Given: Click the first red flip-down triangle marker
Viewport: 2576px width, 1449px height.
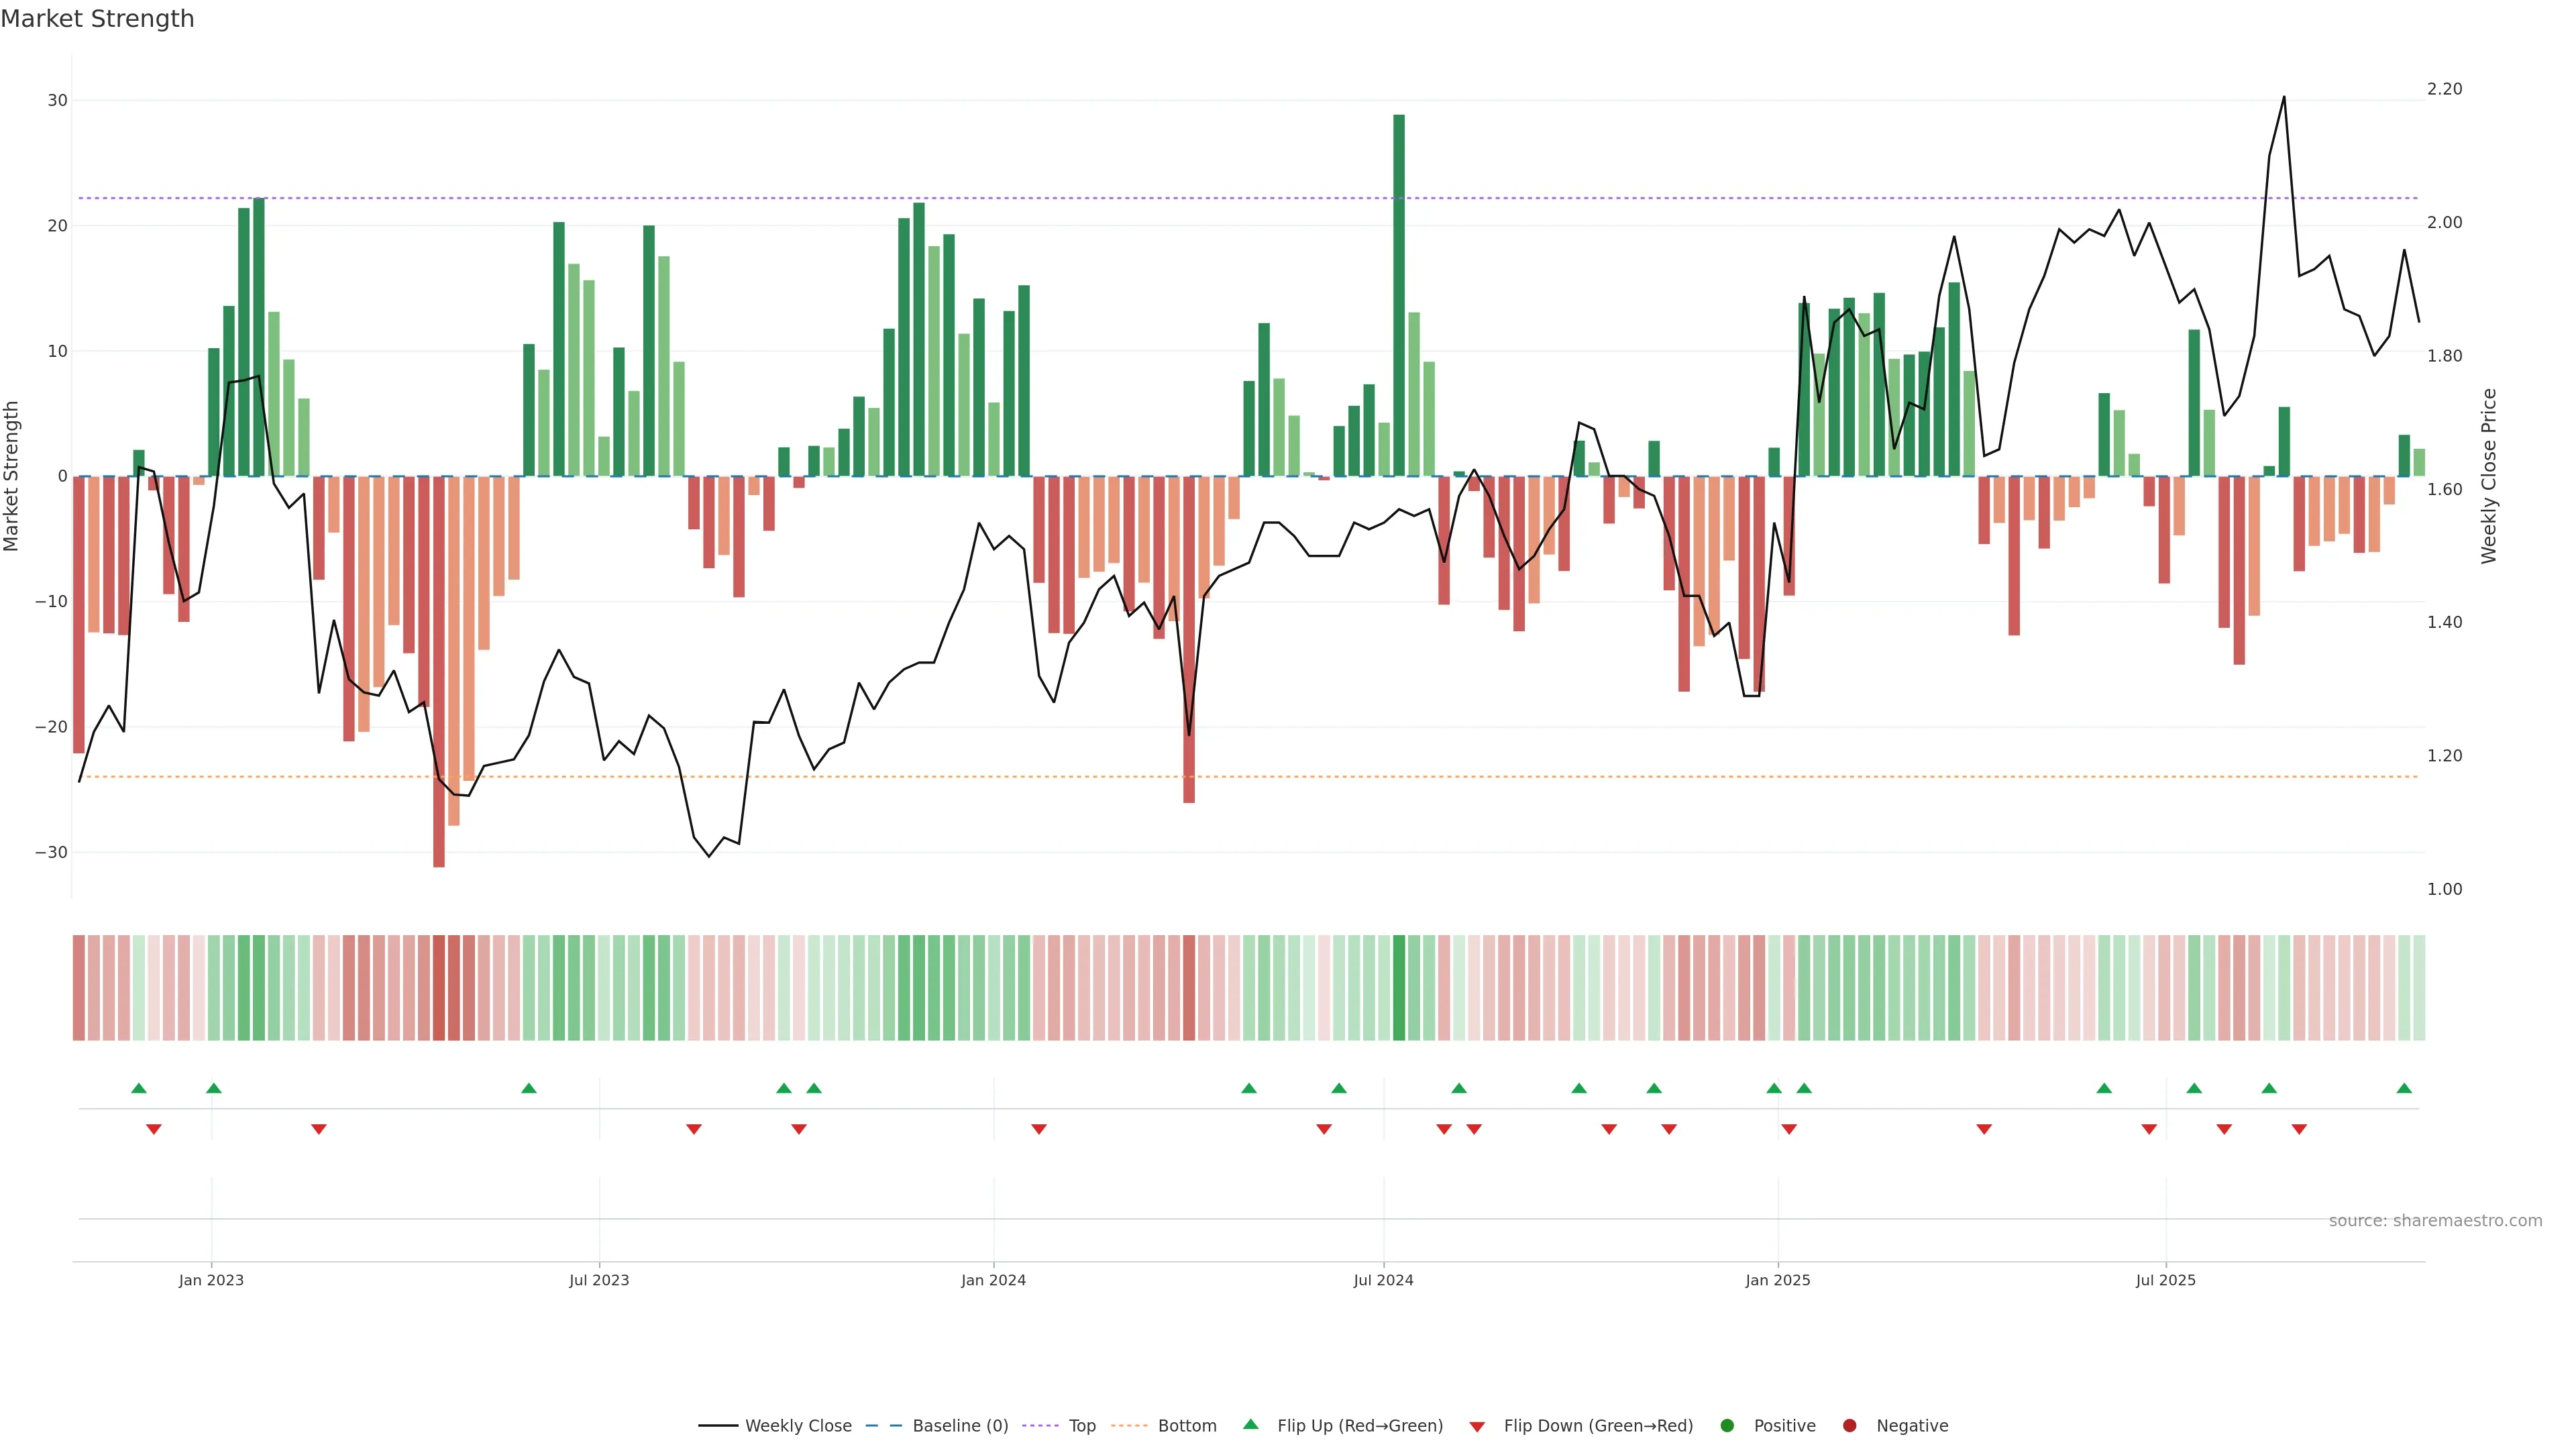Looking at the screenshot, I should click(154, 1129).
